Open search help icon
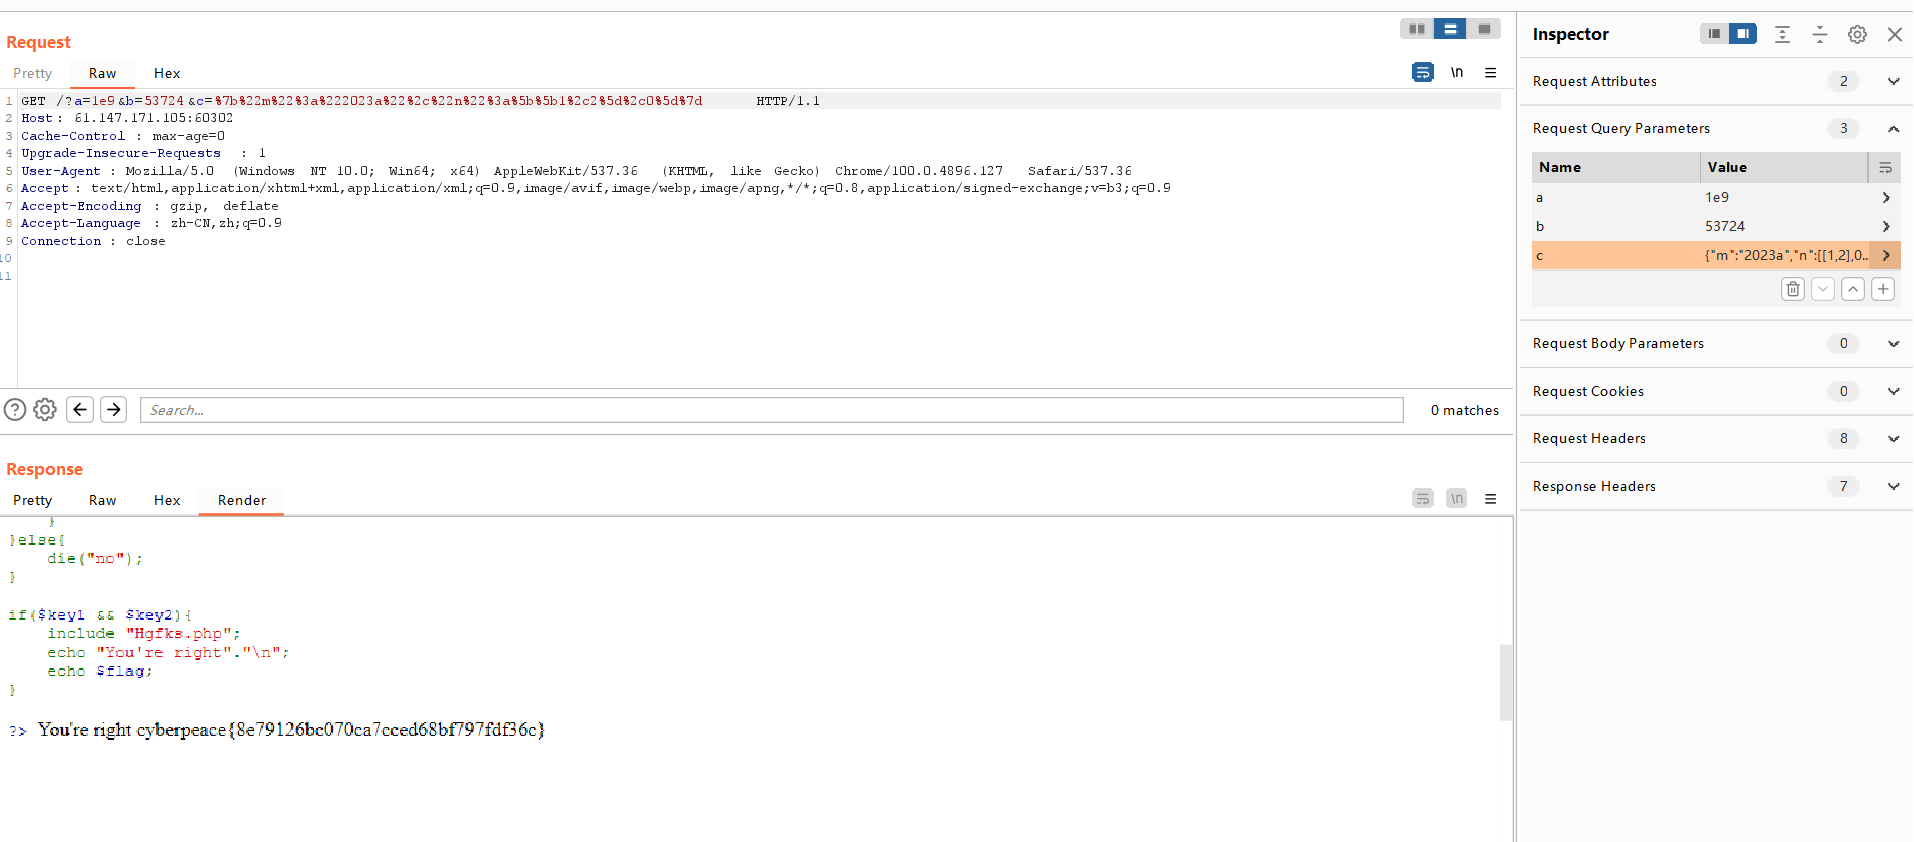The width and height of the screenshot is (1914, 842). [x=15, y=409]
